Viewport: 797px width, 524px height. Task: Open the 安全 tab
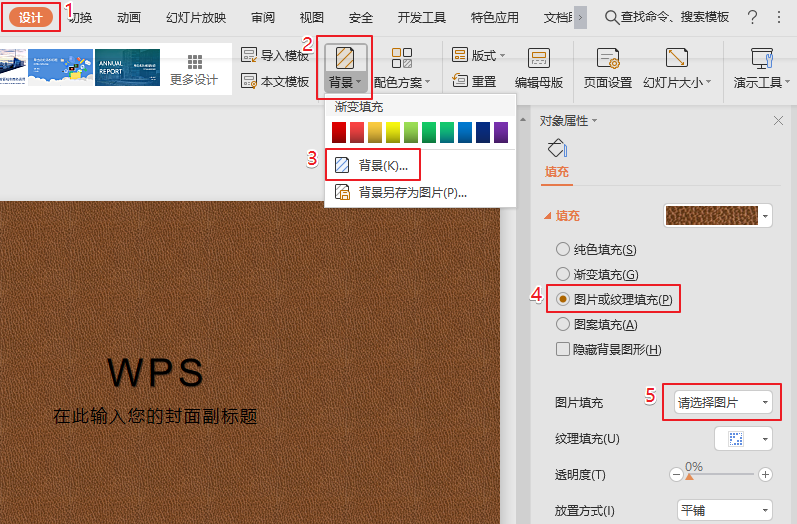[x=361, y=18]
